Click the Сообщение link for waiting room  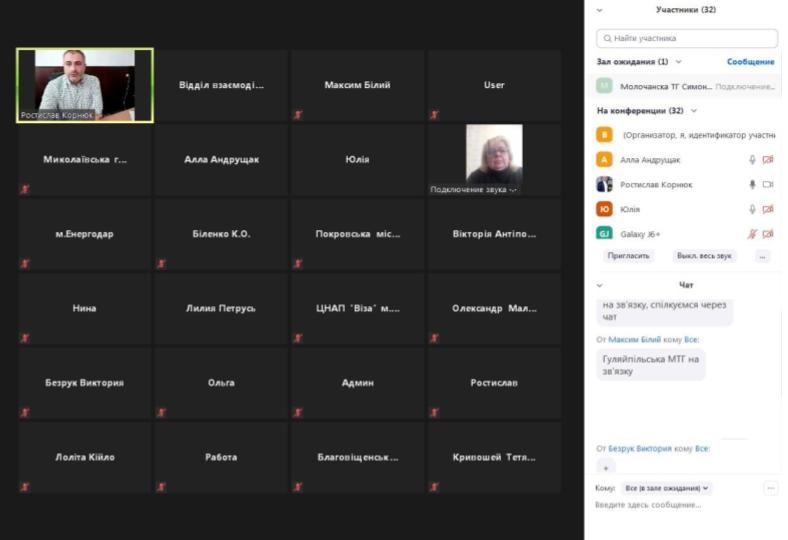click(750, 62)
